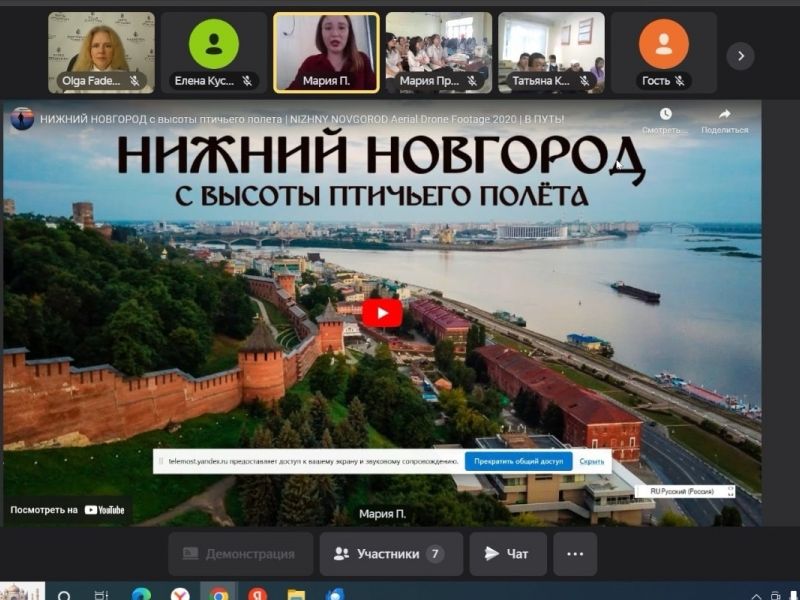This screenshot has width=800, height=600.
Task: Click the YouTube Watch Later clock icon
Action: tap(665, 114)
